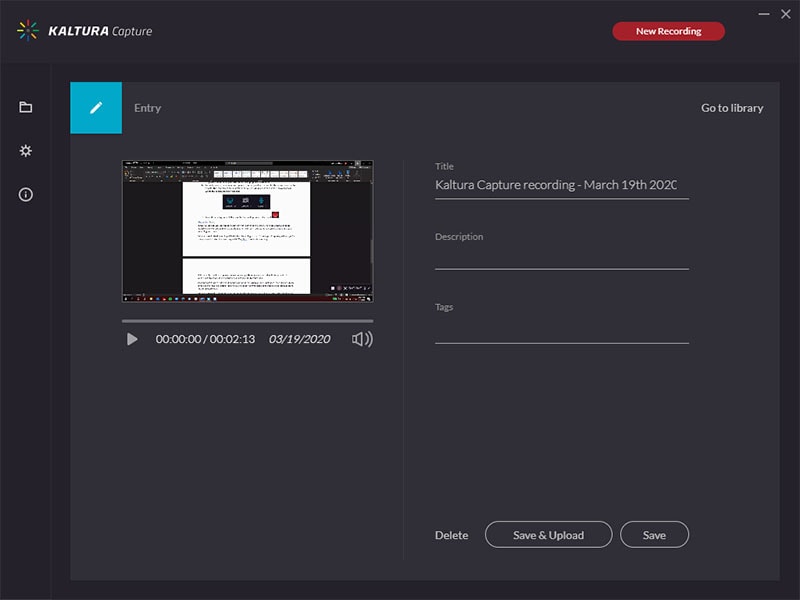This screenshot has width=800, height=600.
Task: Mute audio with the speaker icon
Action: 362,339
